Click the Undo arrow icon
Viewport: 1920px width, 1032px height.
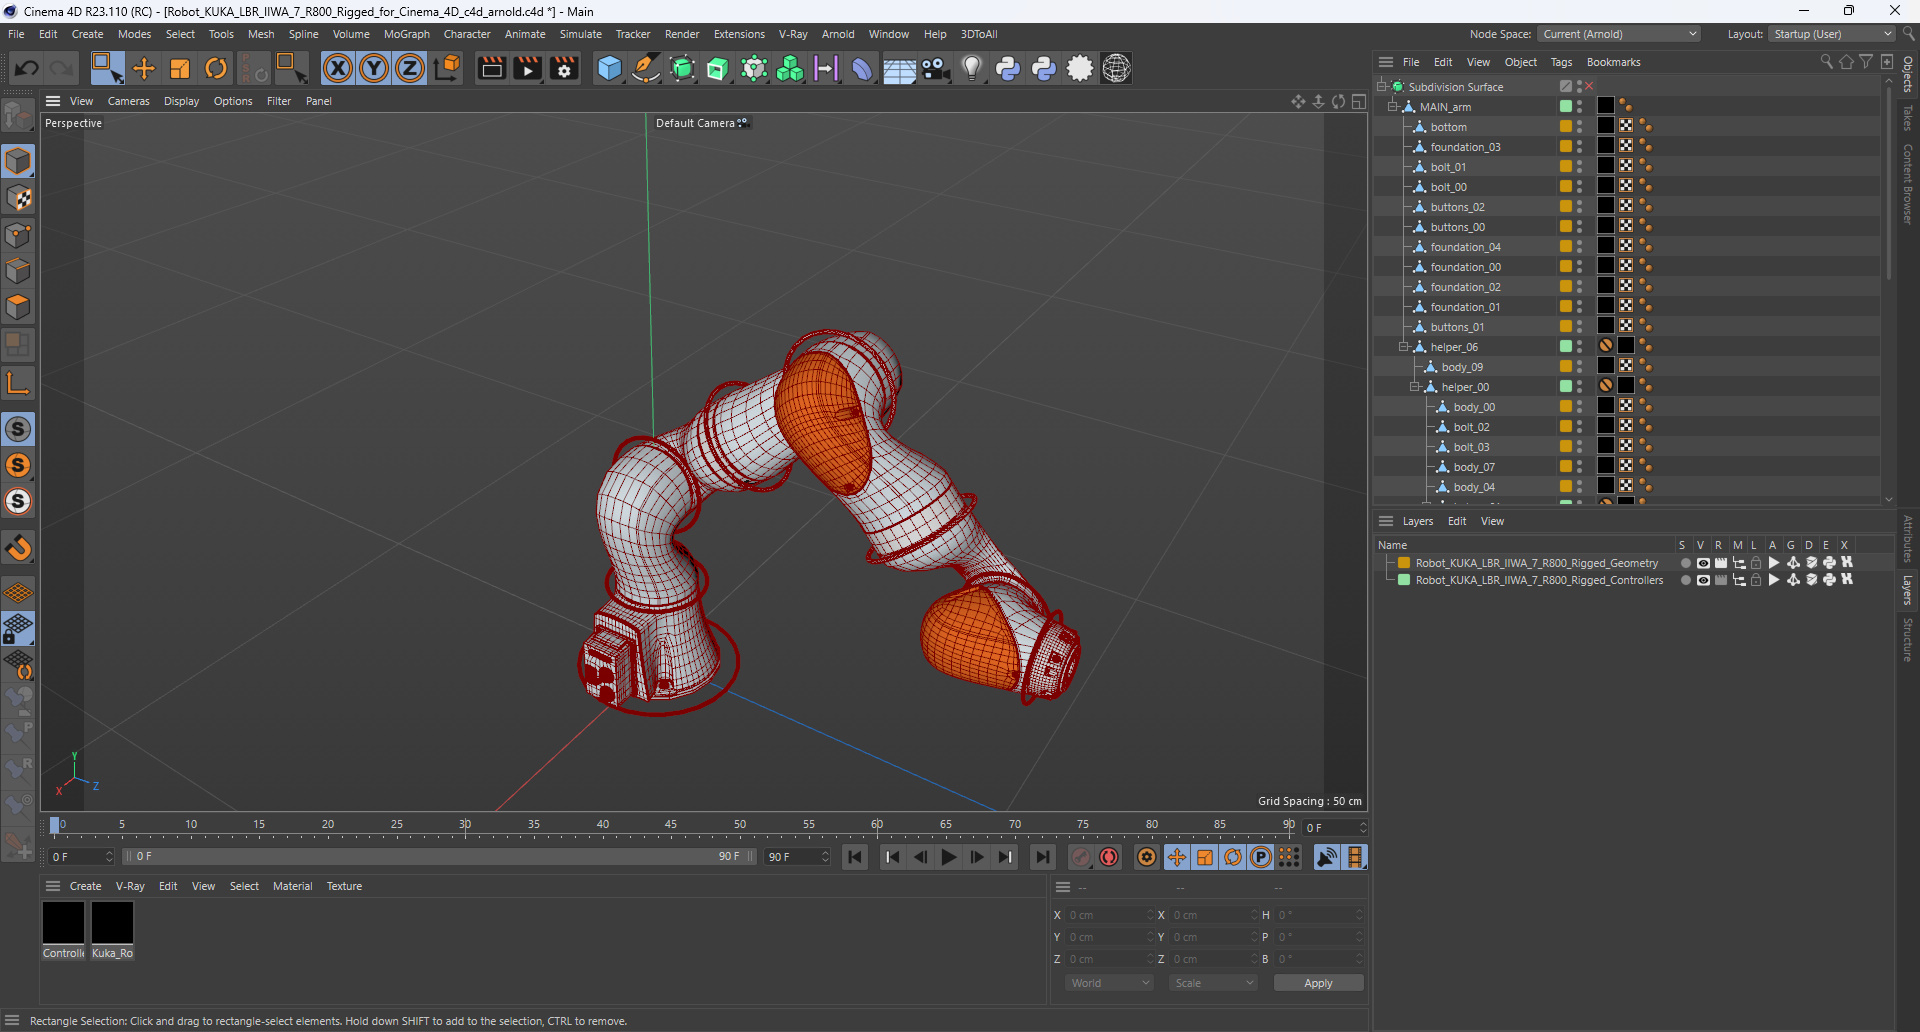(x=27, y=68)
